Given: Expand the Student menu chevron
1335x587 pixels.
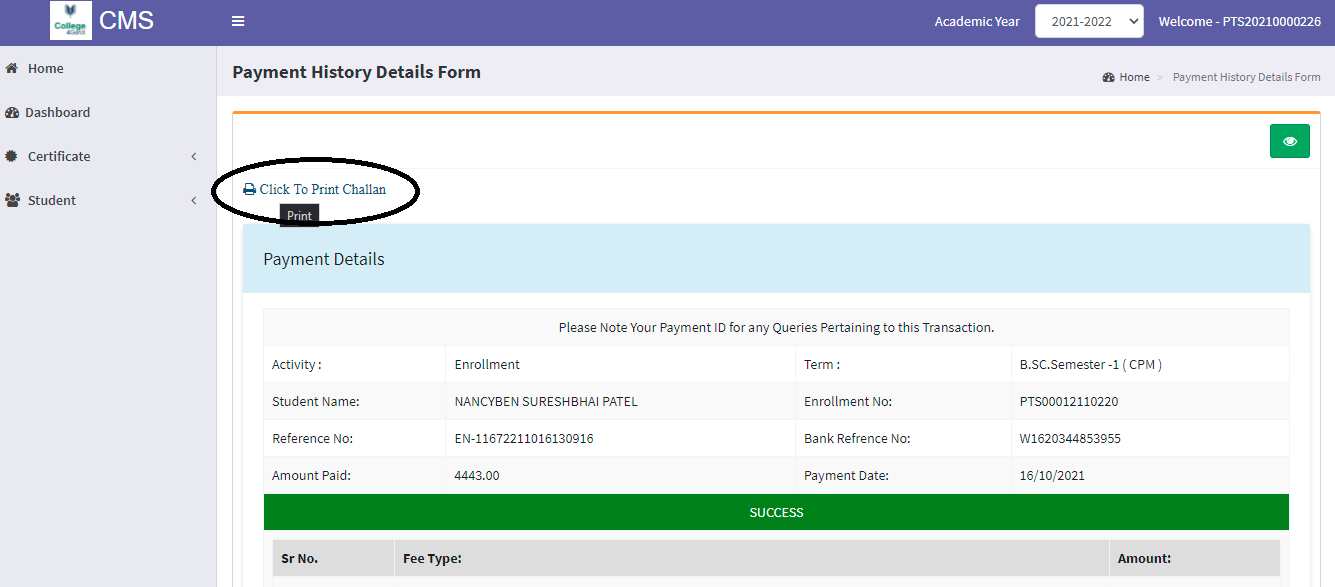Looking at the screenshot, I should tap(194, 201).
